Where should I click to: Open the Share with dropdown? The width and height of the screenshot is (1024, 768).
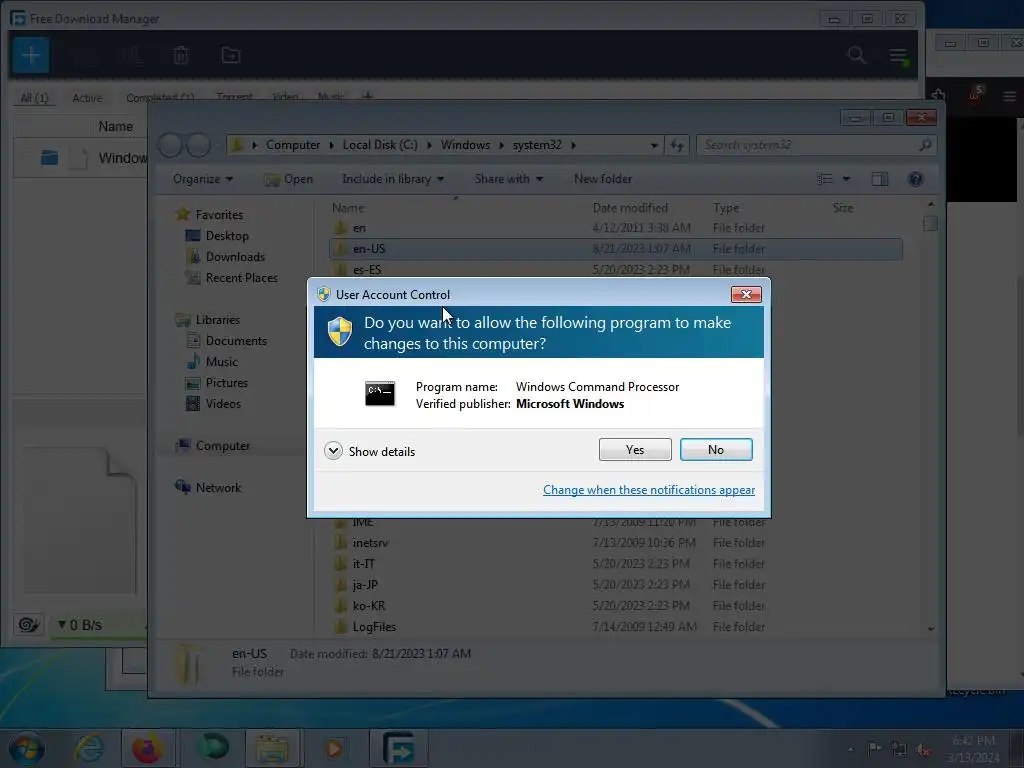[x=509, y=179]
